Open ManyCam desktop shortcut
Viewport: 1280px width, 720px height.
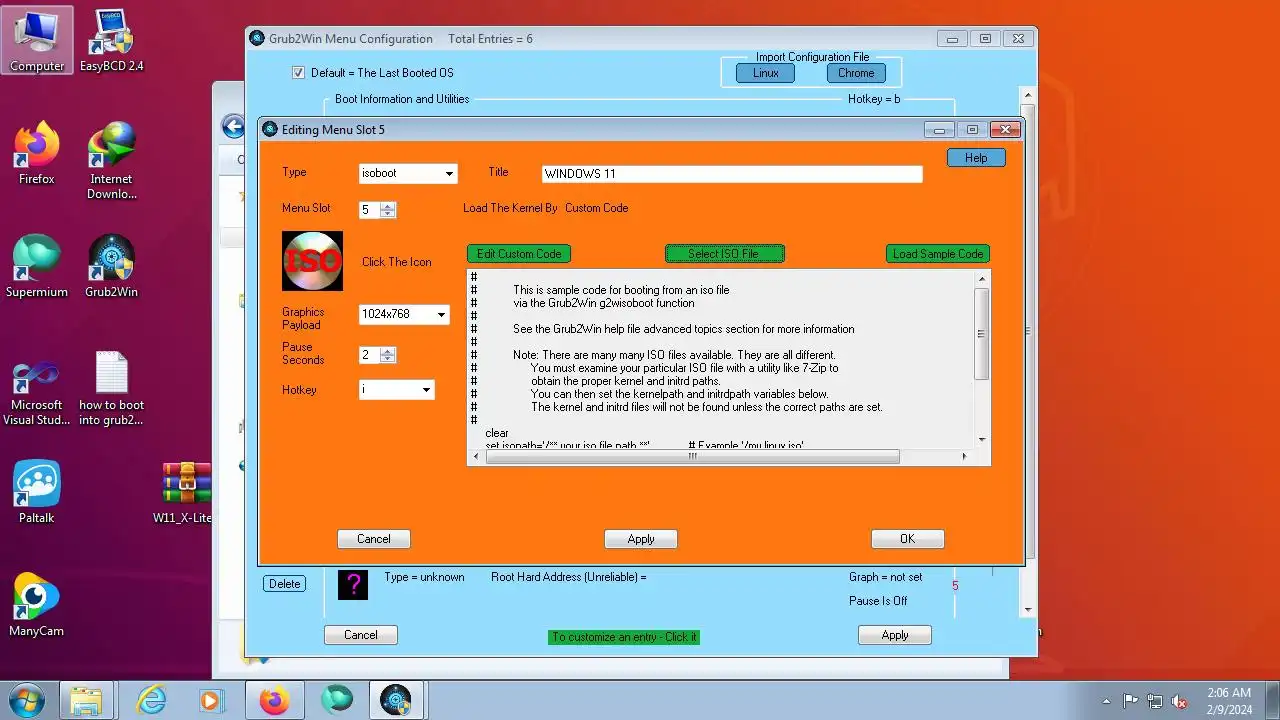(x=37, y=605)
